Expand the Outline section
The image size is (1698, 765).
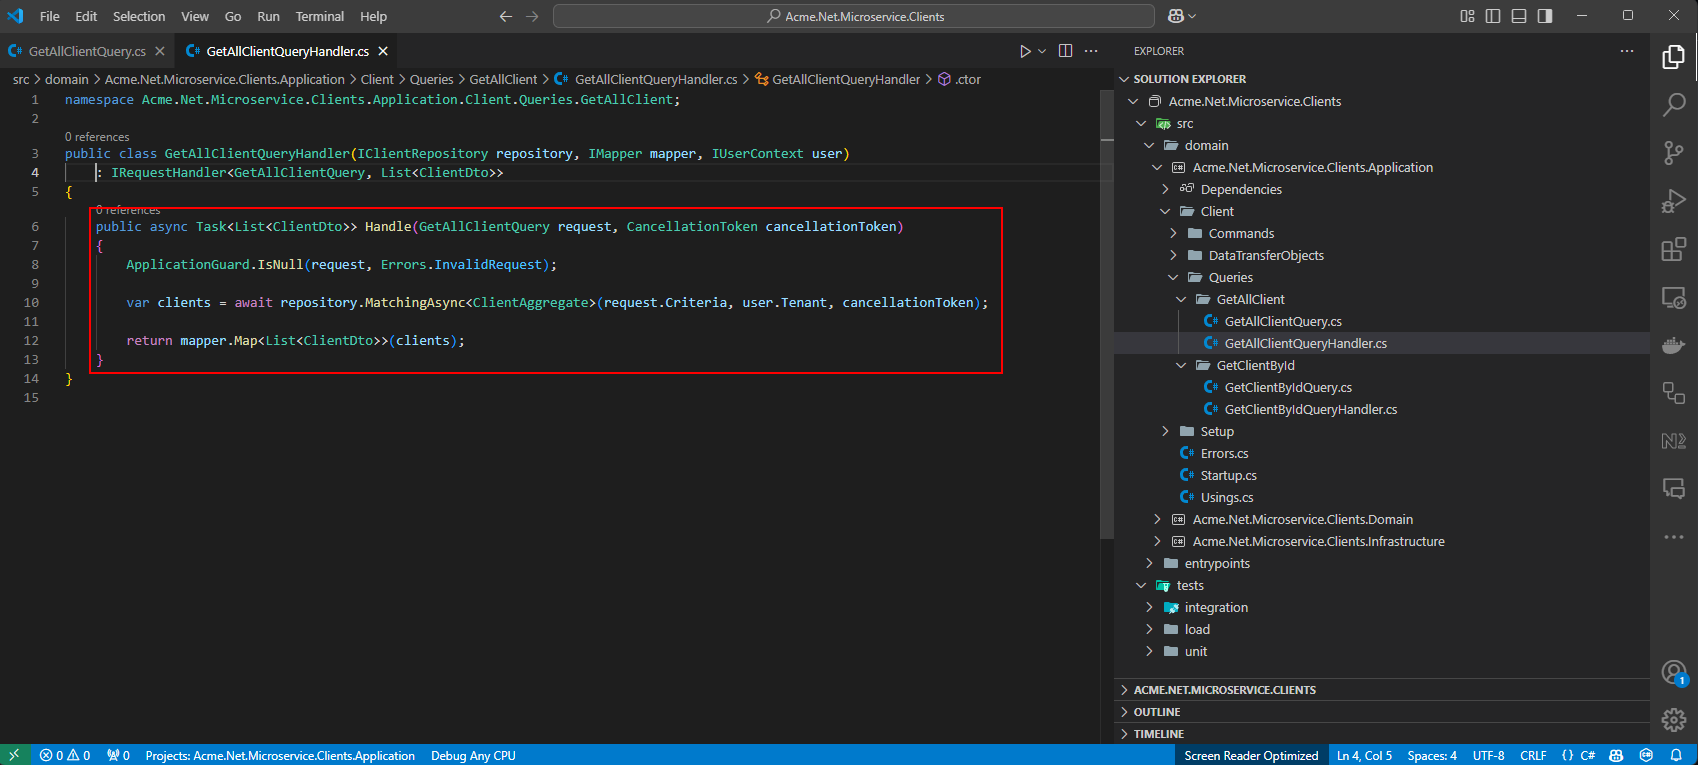coord(1381,712)
